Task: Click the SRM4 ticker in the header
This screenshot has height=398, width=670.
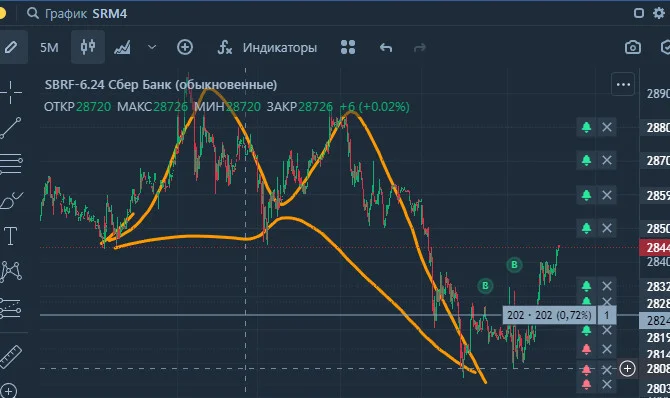Action: (x=110, y=14)
